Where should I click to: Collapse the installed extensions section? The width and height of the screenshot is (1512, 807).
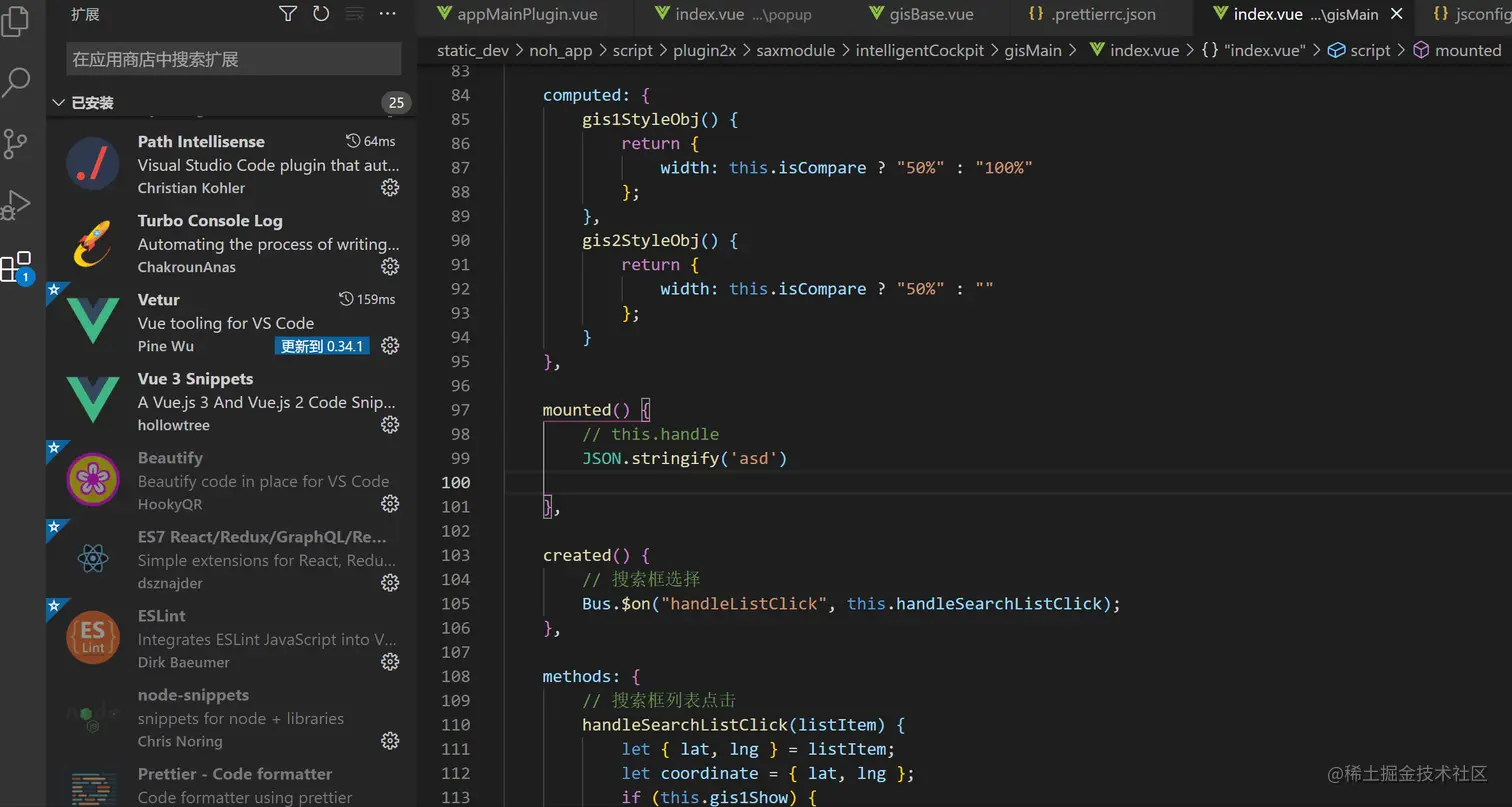coord(58,103)
